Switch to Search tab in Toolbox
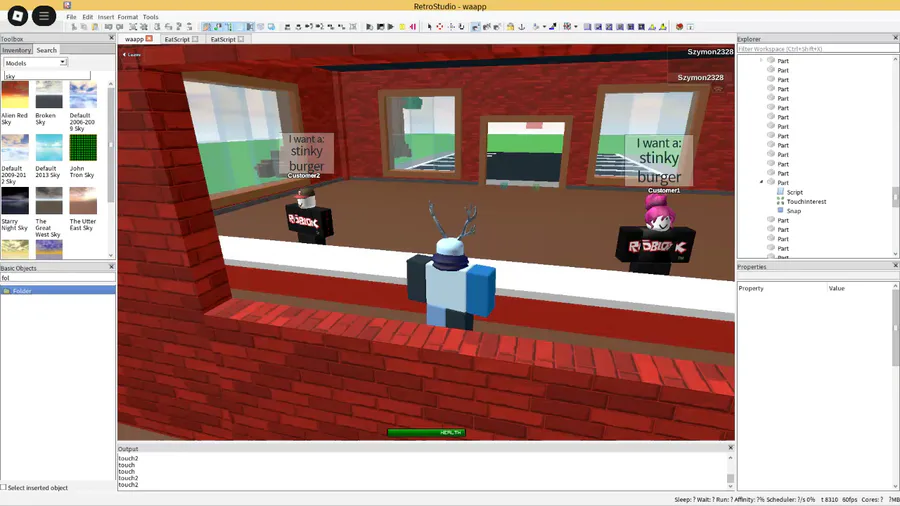Screen dimensions: 900x506 [46, 50]
